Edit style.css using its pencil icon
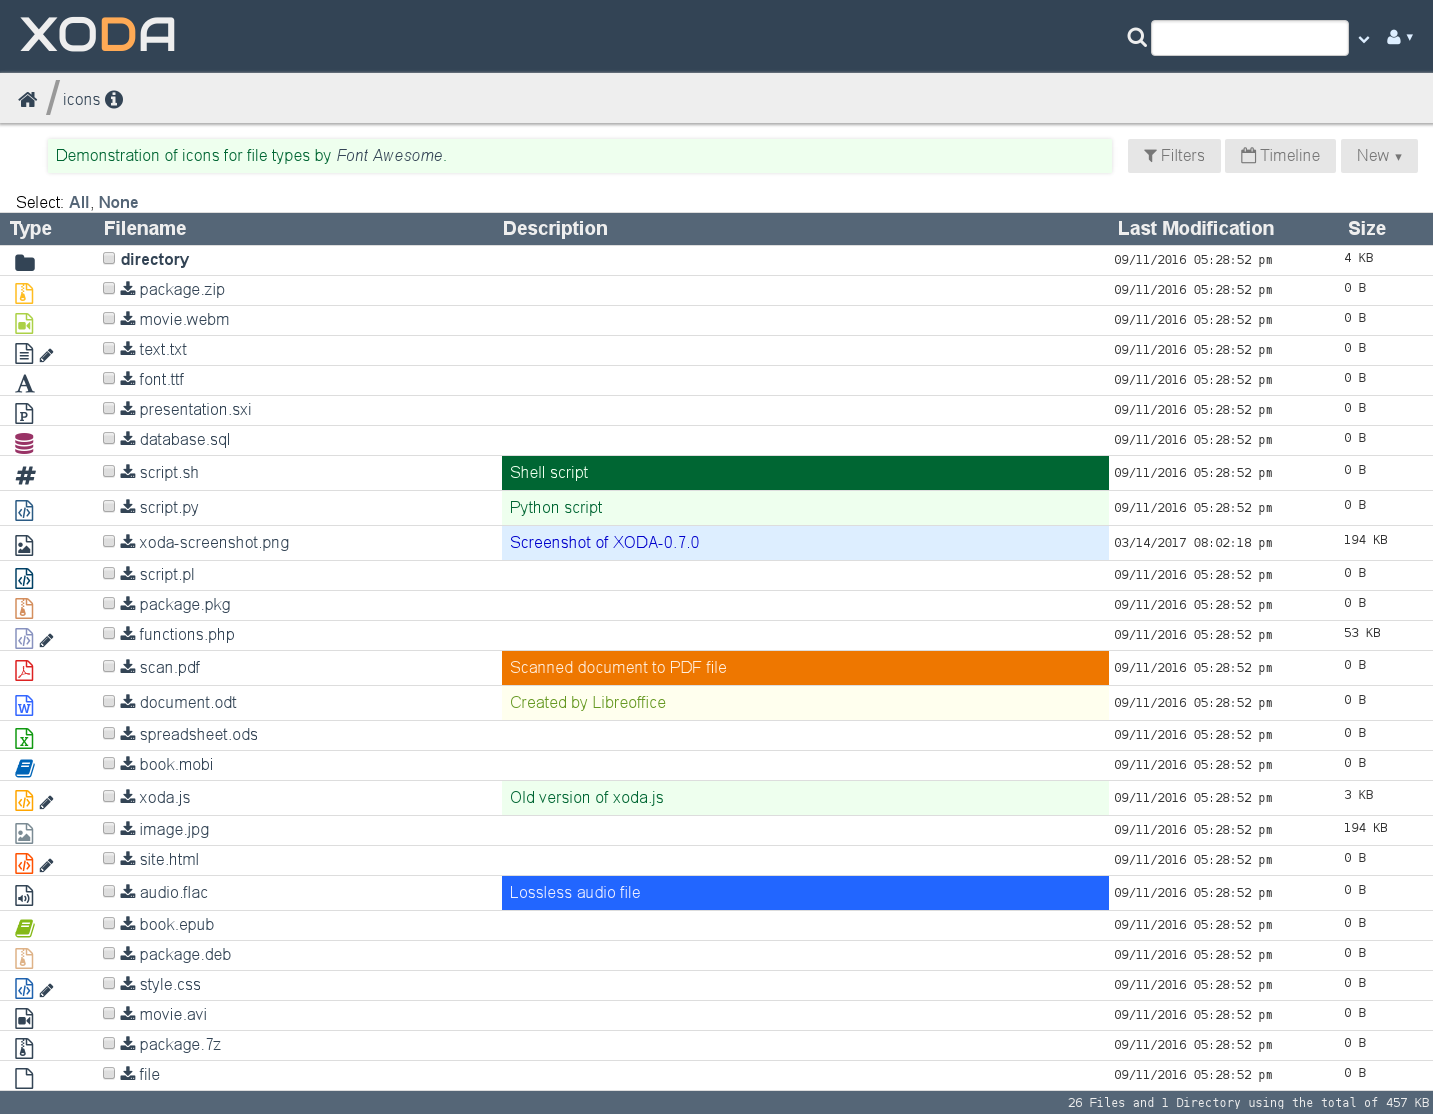 (x=46, y=988)
